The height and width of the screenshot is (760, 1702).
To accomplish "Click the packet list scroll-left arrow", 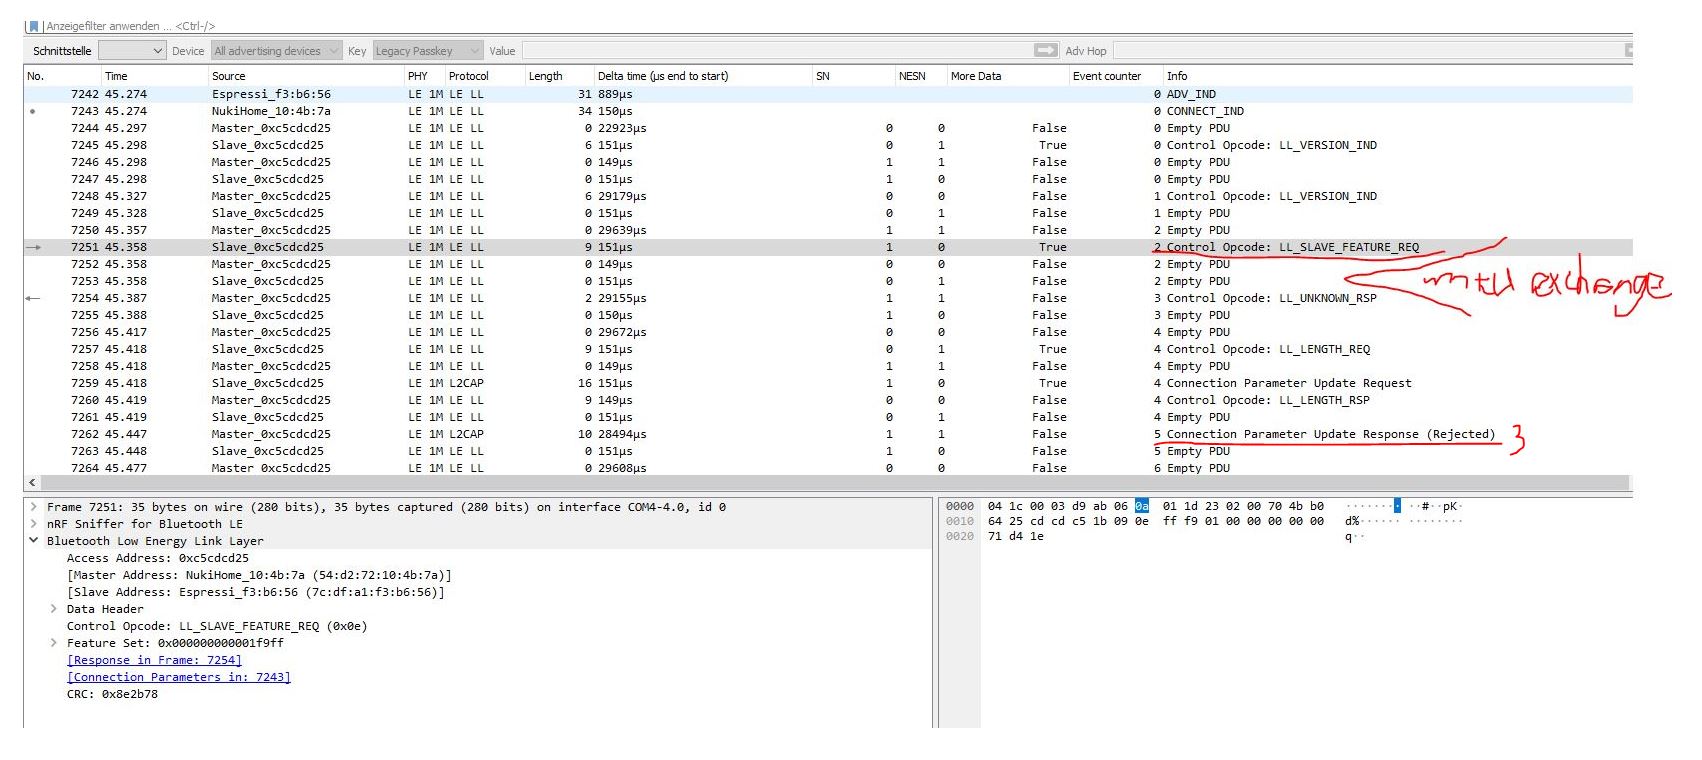I will pos(32,482).
